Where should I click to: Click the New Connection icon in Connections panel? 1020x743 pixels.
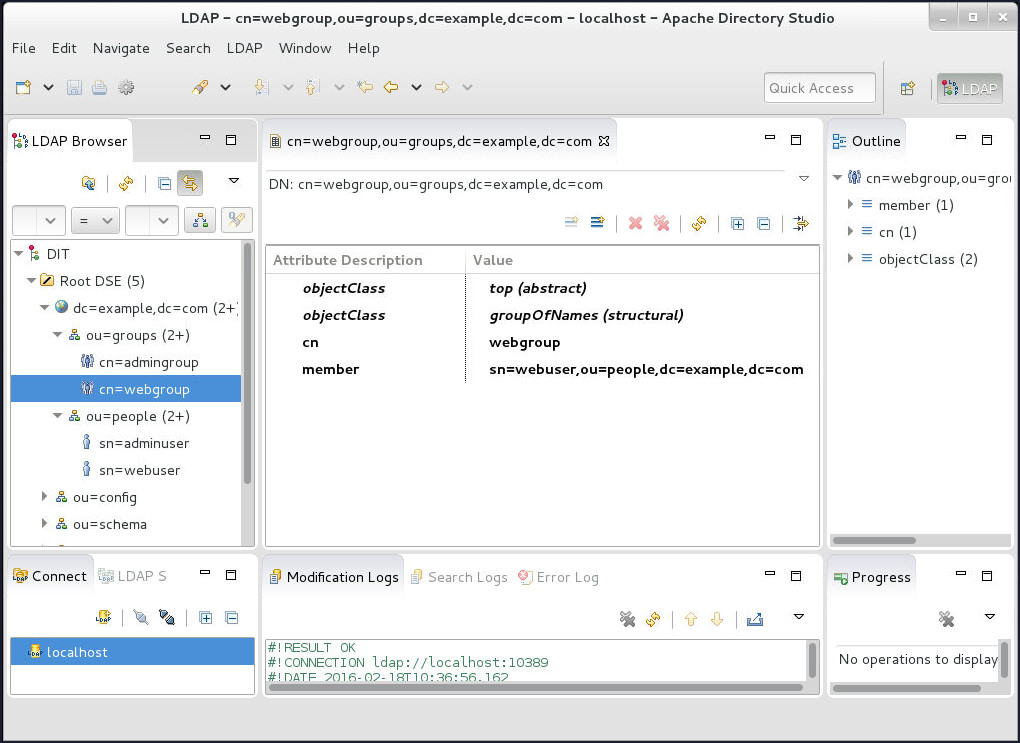click(103, 618)
